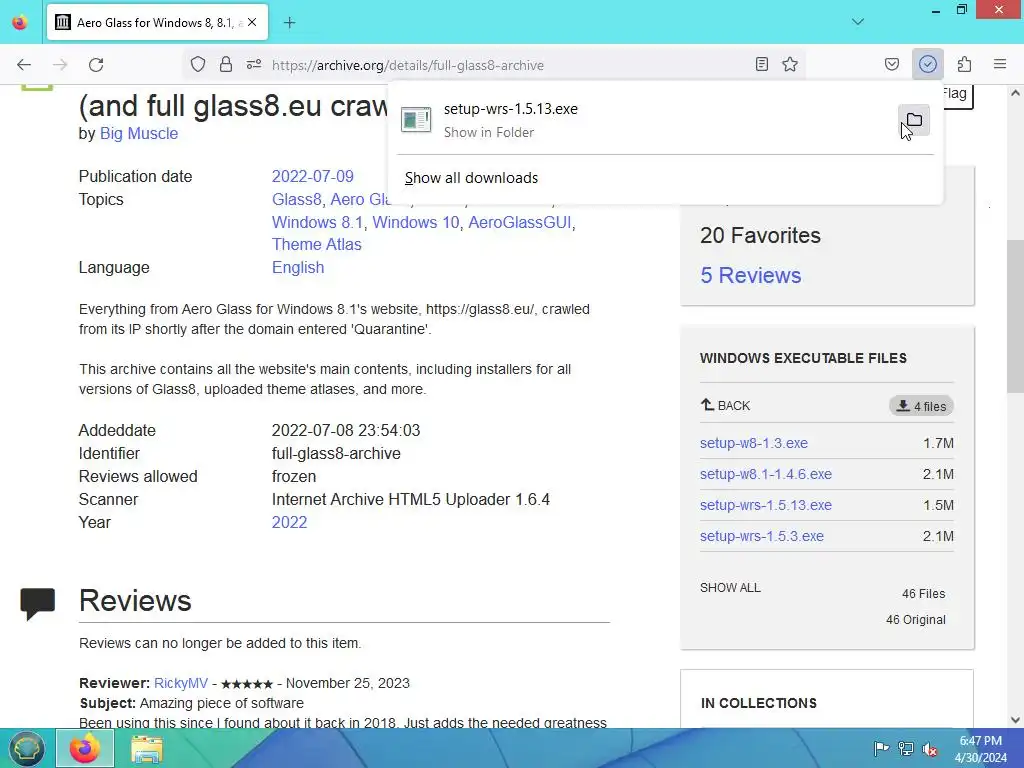Download setup-w8.1-1.4.6.exe
The width and height of the screenshot is (1024, 768).
(765, 474)
